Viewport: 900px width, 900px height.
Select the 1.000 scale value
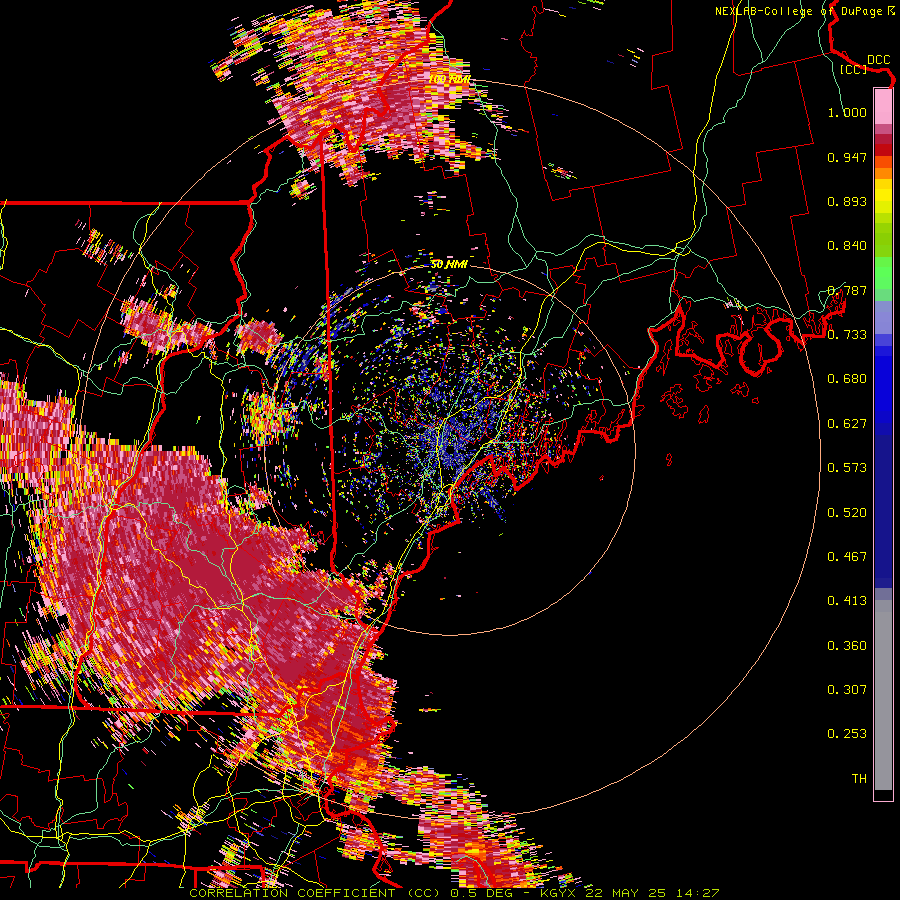point(847,112)
